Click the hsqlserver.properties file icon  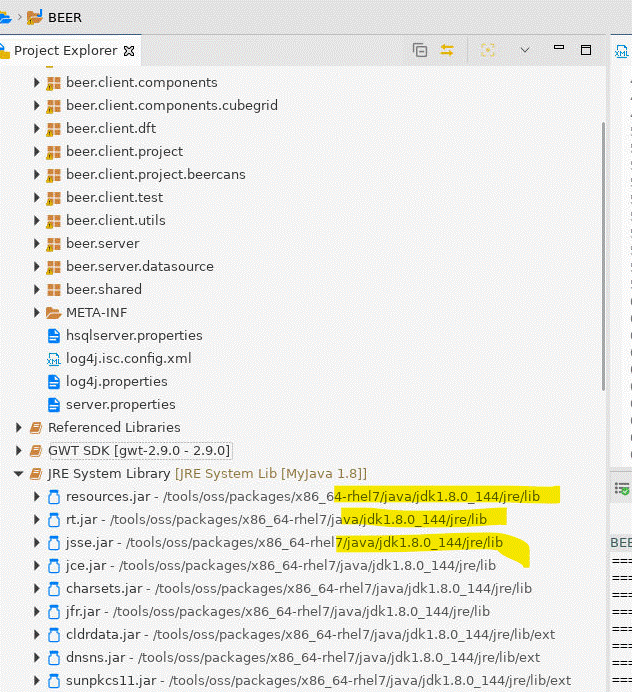pyautogui.click(x=53, y=336)
